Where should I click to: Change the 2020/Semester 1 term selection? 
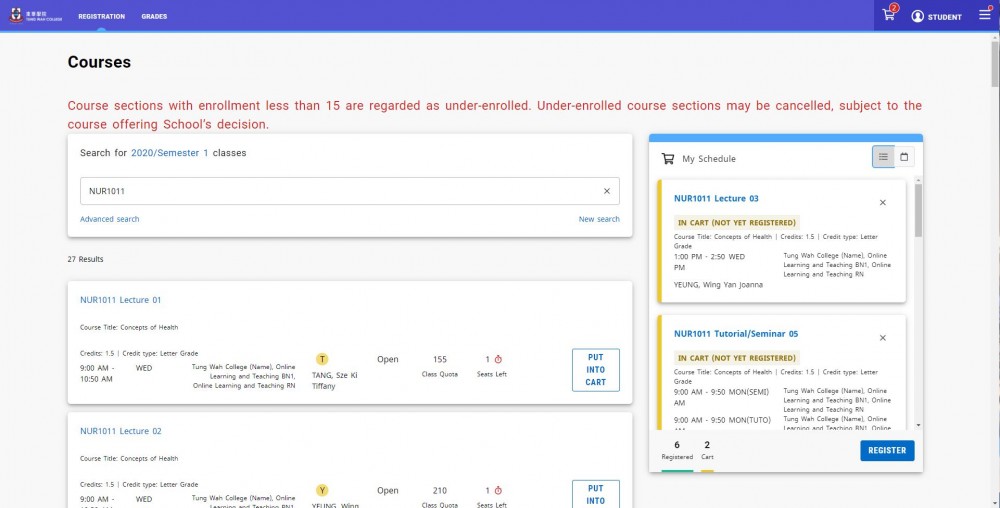coord(170,153)
